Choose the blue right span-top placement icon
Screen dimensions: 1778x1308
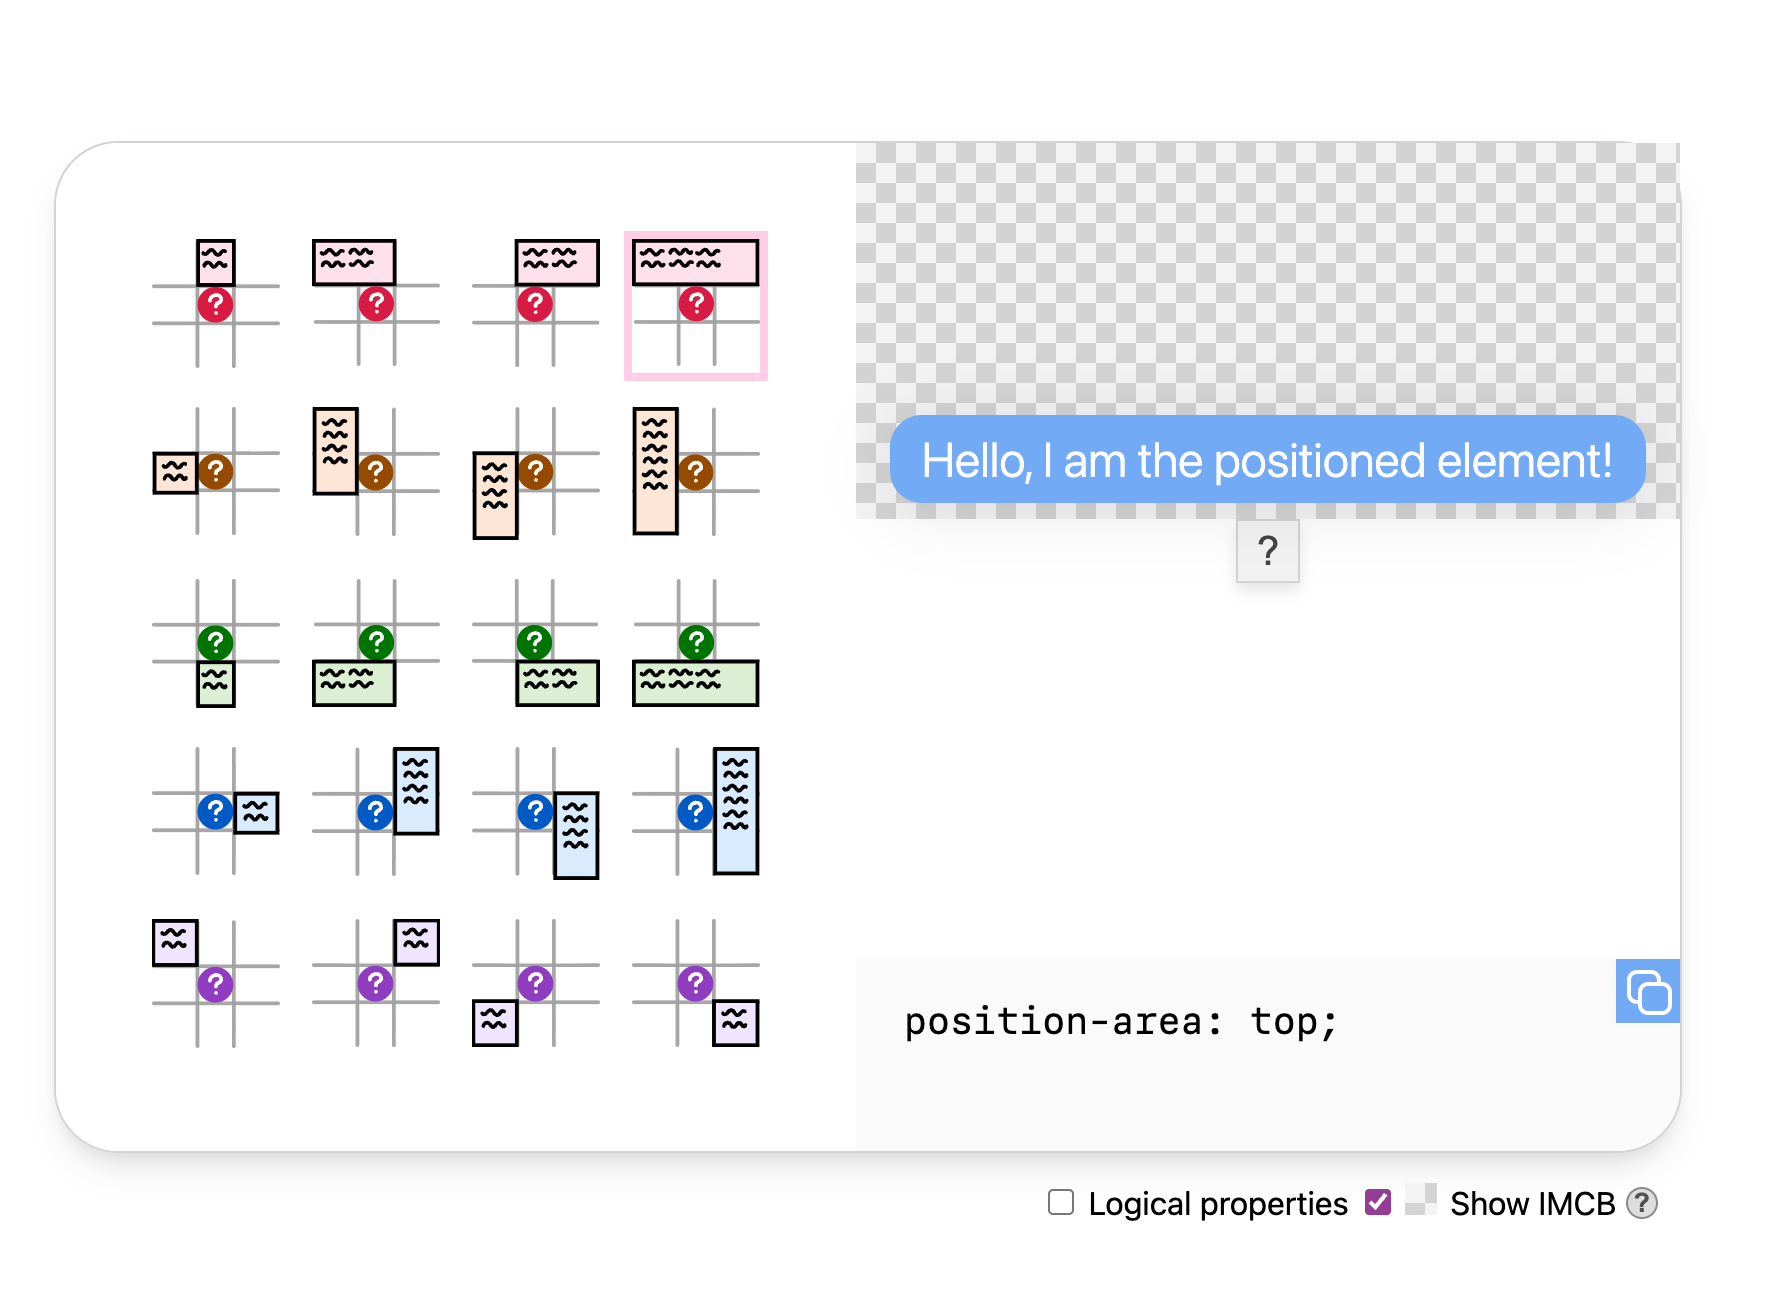coord(375,811)
